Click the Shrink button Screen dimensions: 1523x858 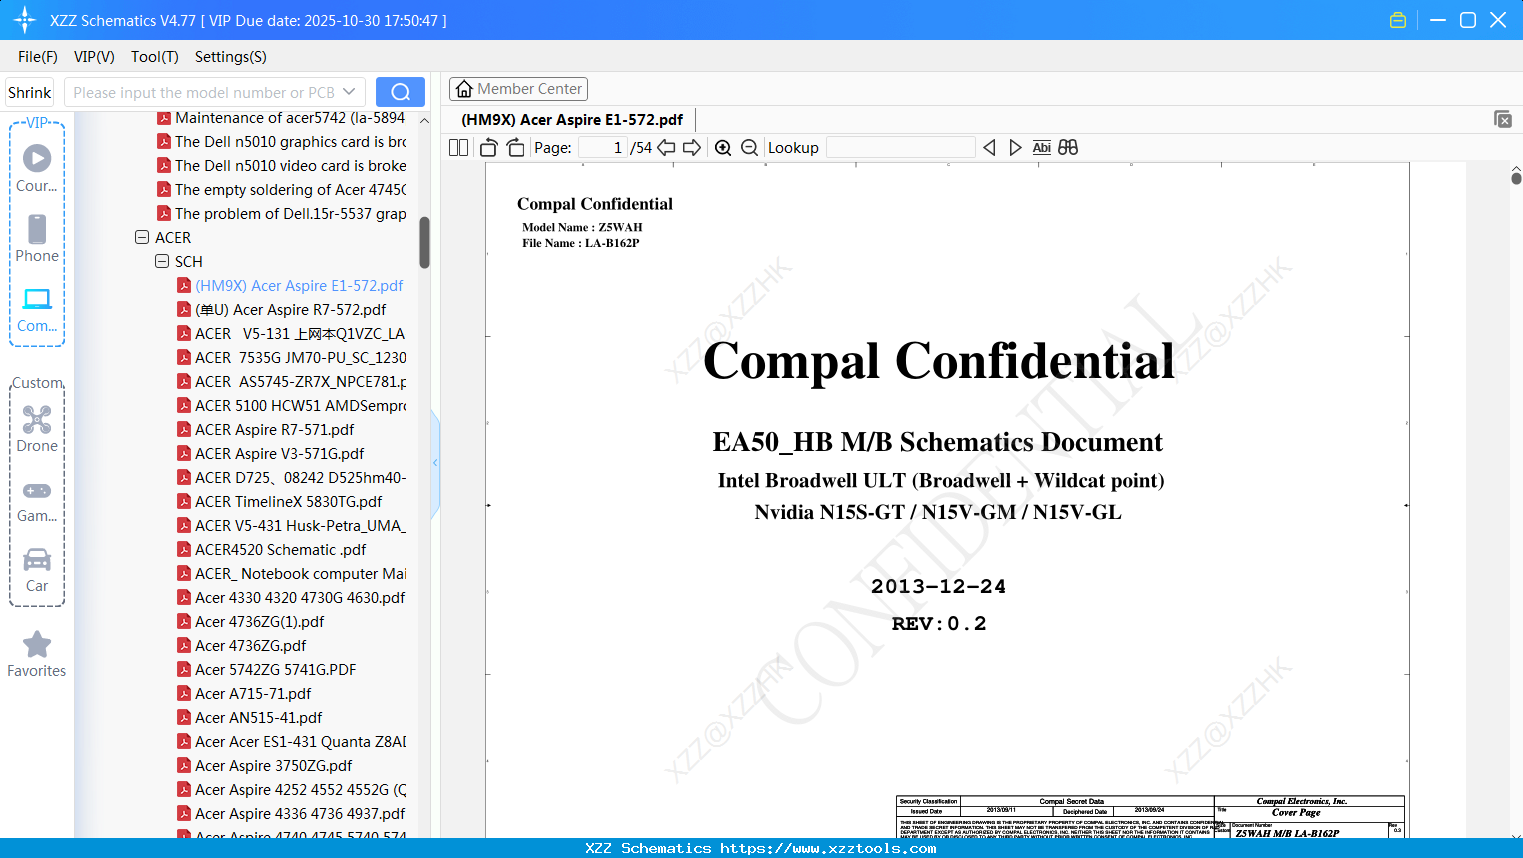tap(30, 92)
